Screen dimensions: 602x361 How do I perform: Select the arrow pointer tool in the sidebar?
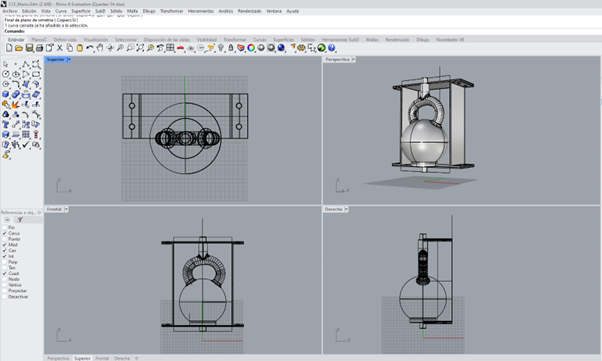5,64
